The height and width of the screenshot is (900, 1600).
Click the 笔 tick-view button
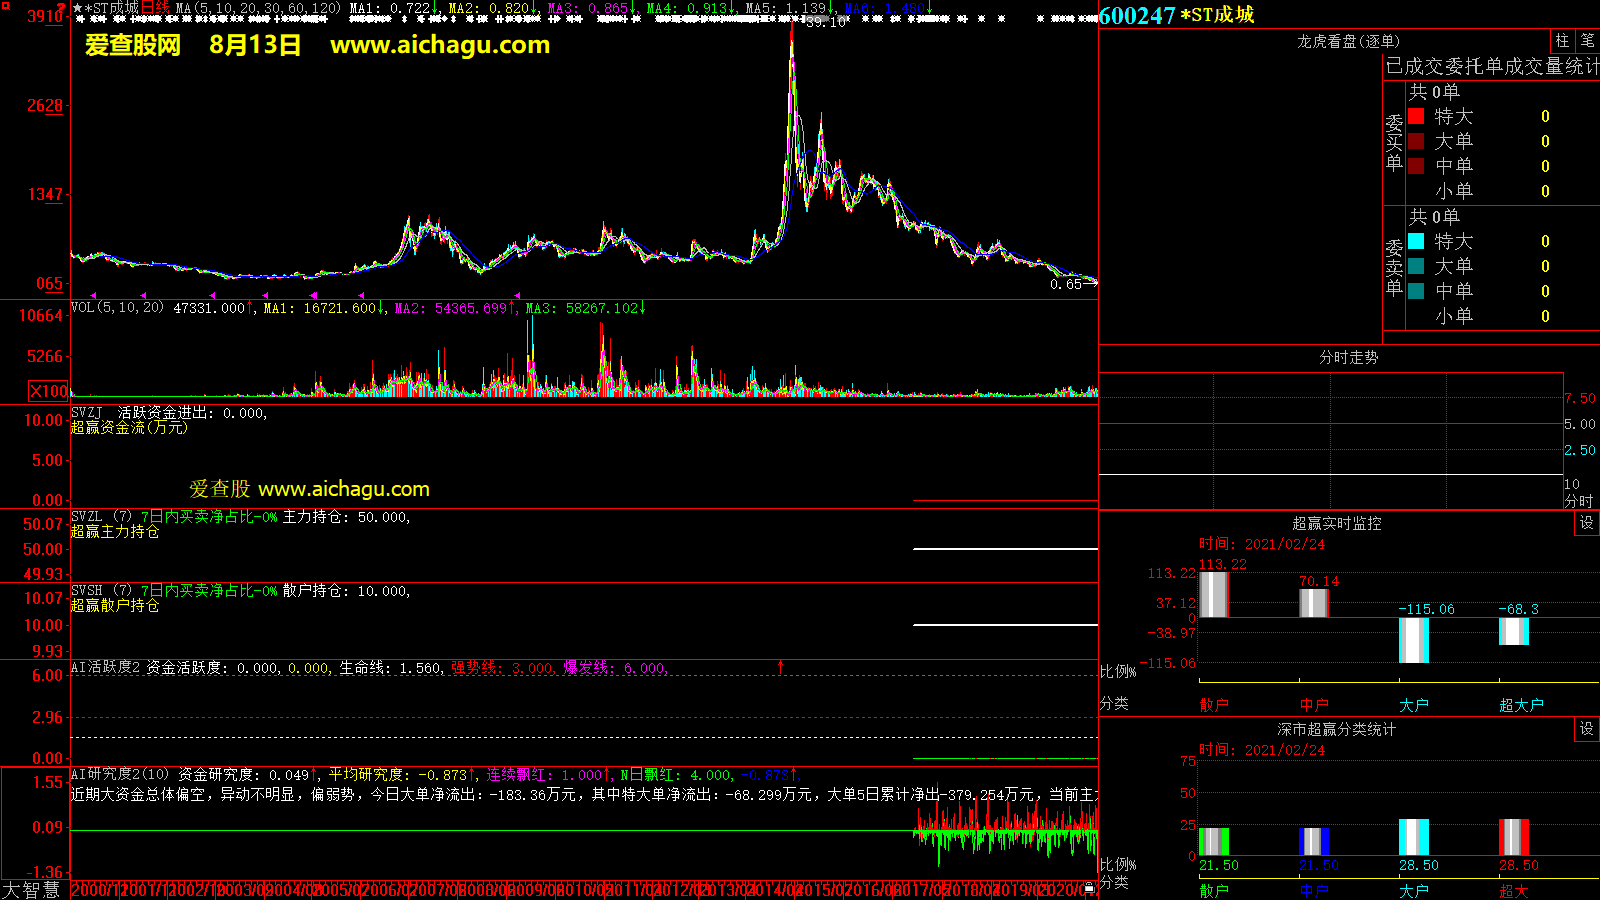[1588, 41]
